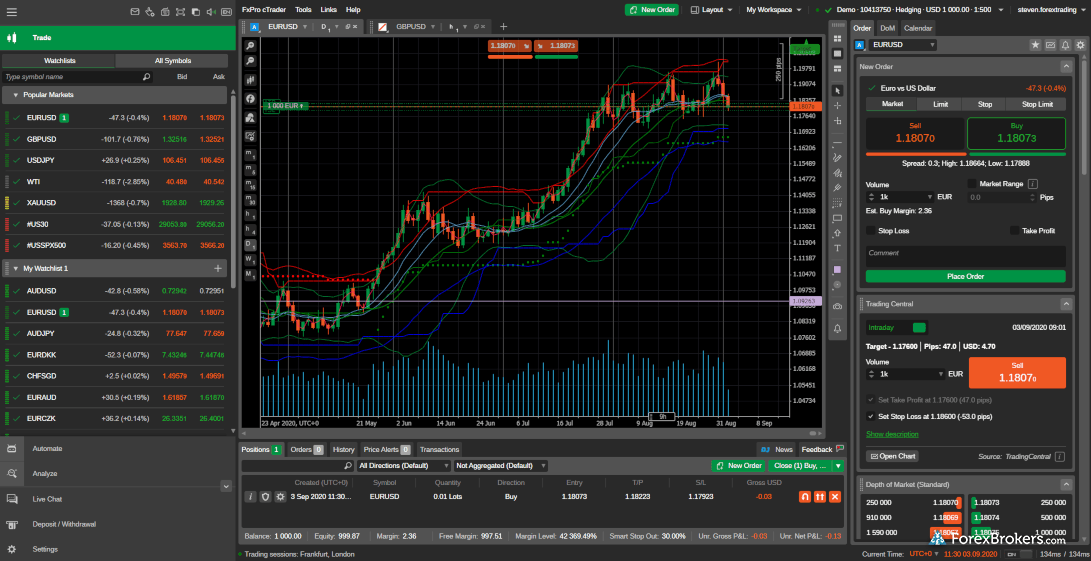Add a new chart tab with plus
Image resolution: width=1091 pixels, height=561 pixels.
(504, 26)
